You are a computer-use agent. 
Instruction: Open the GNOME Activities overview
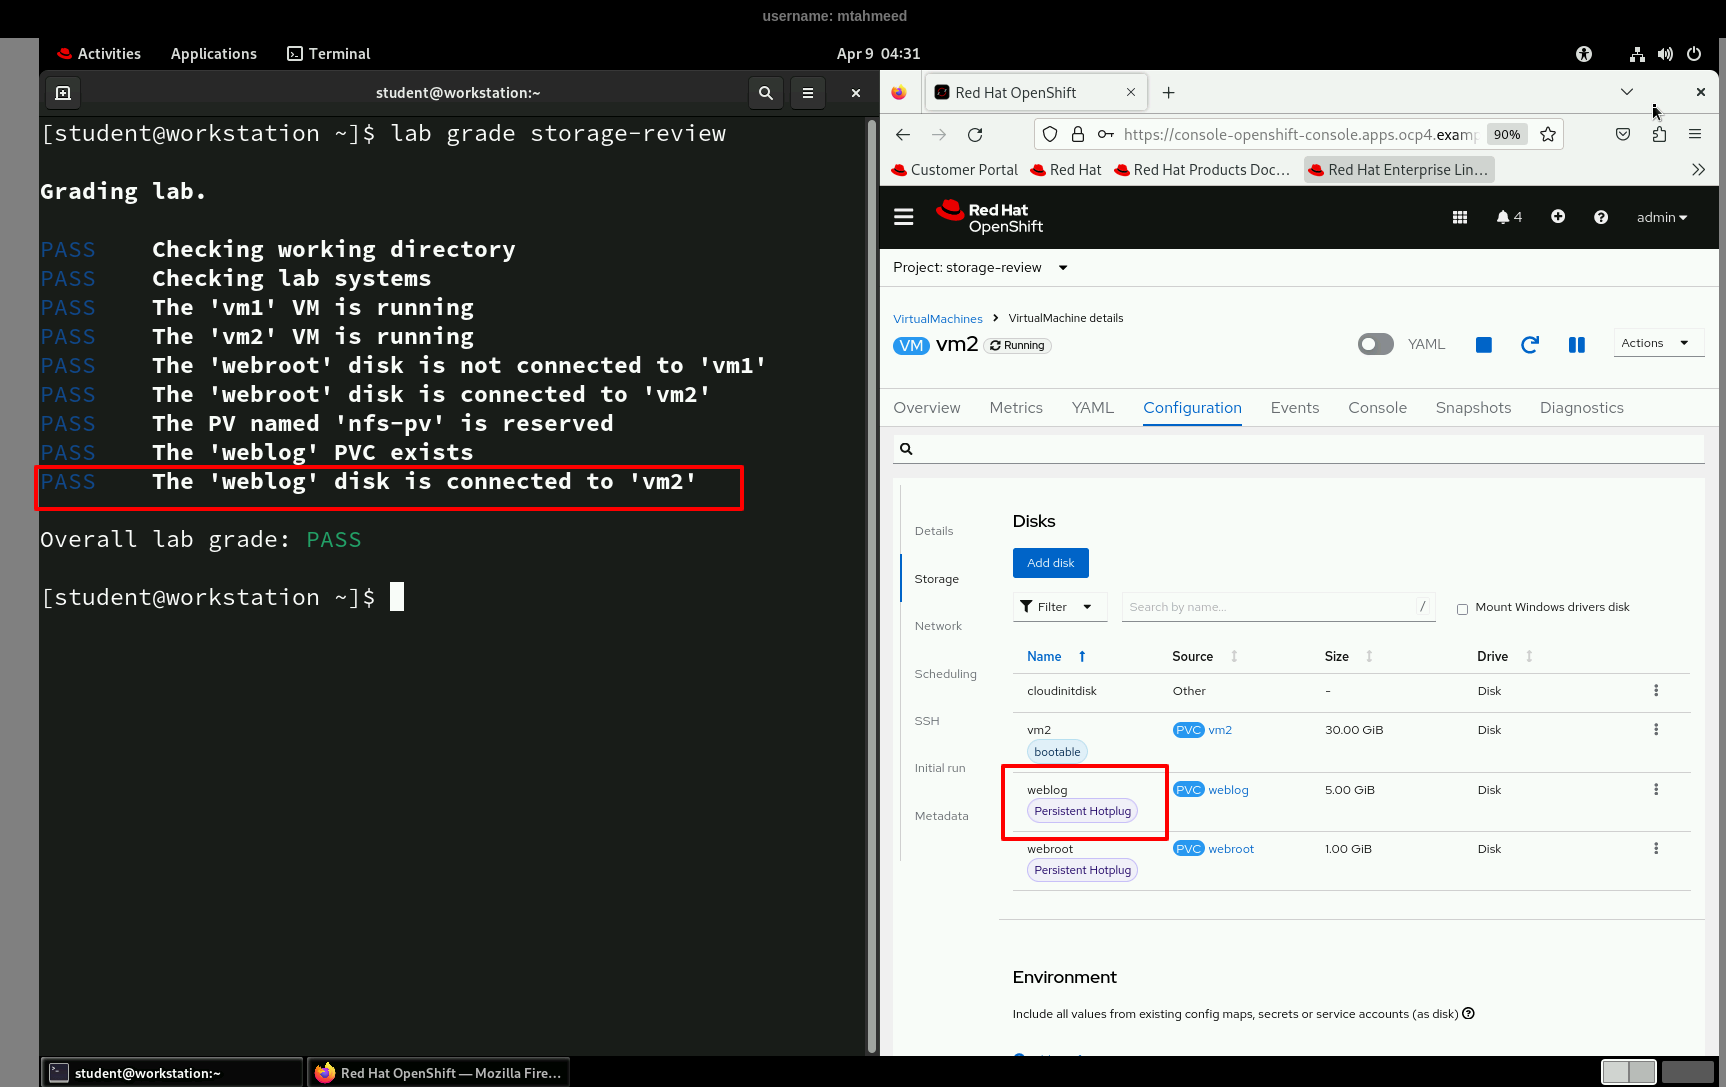(99, 54)
